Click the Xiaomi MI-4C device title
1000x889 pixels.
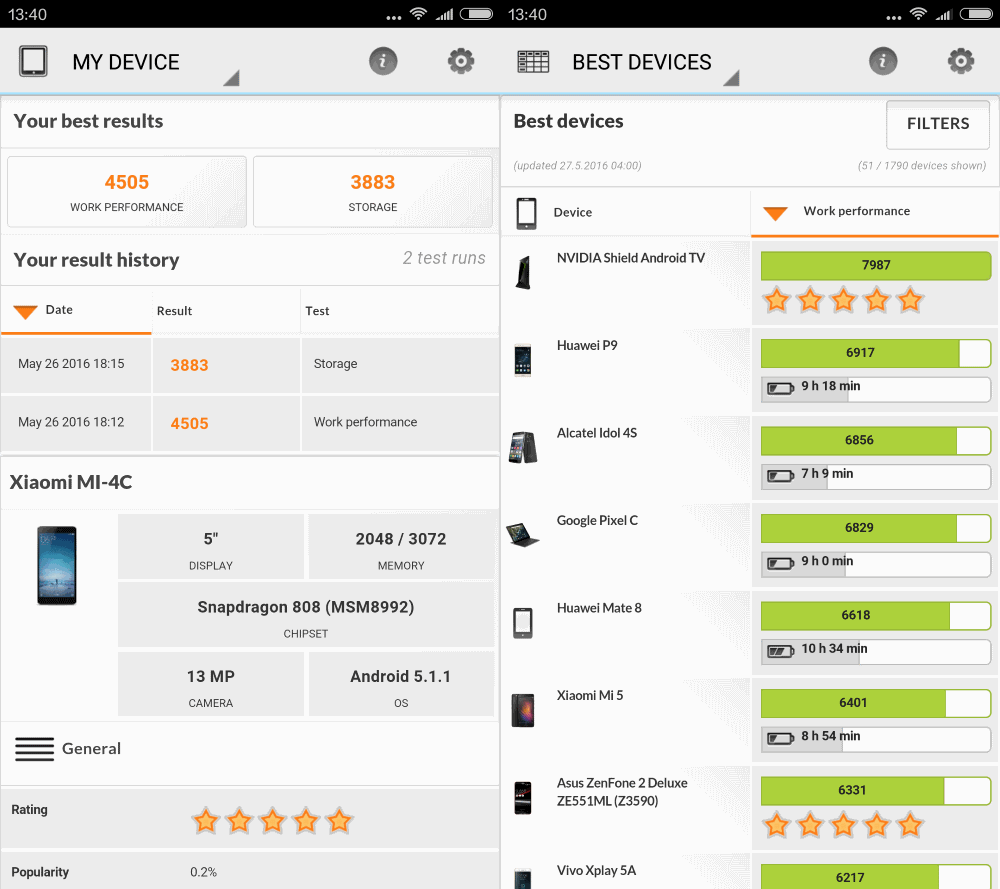71,482
